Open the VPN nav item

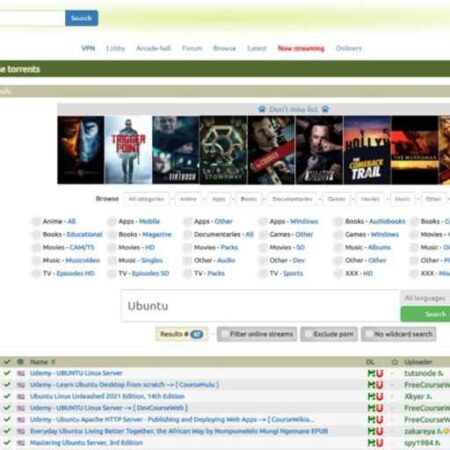coord(88,48)
